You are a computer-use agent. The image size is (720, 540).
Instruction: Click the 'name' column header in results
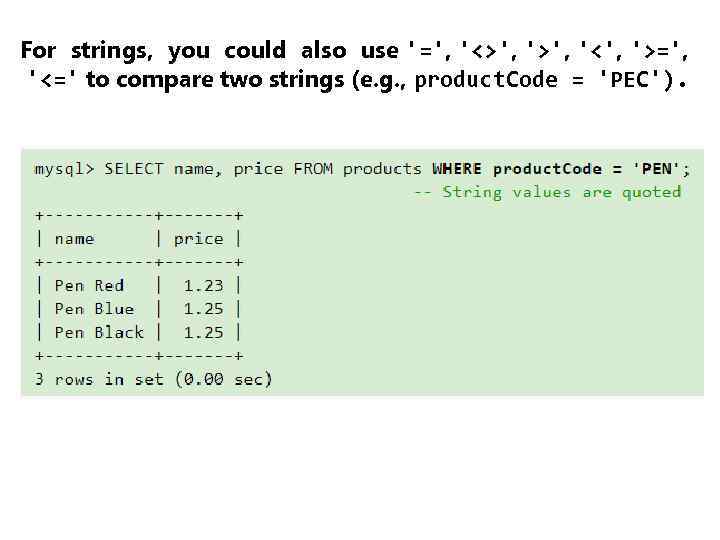(75, 239)
